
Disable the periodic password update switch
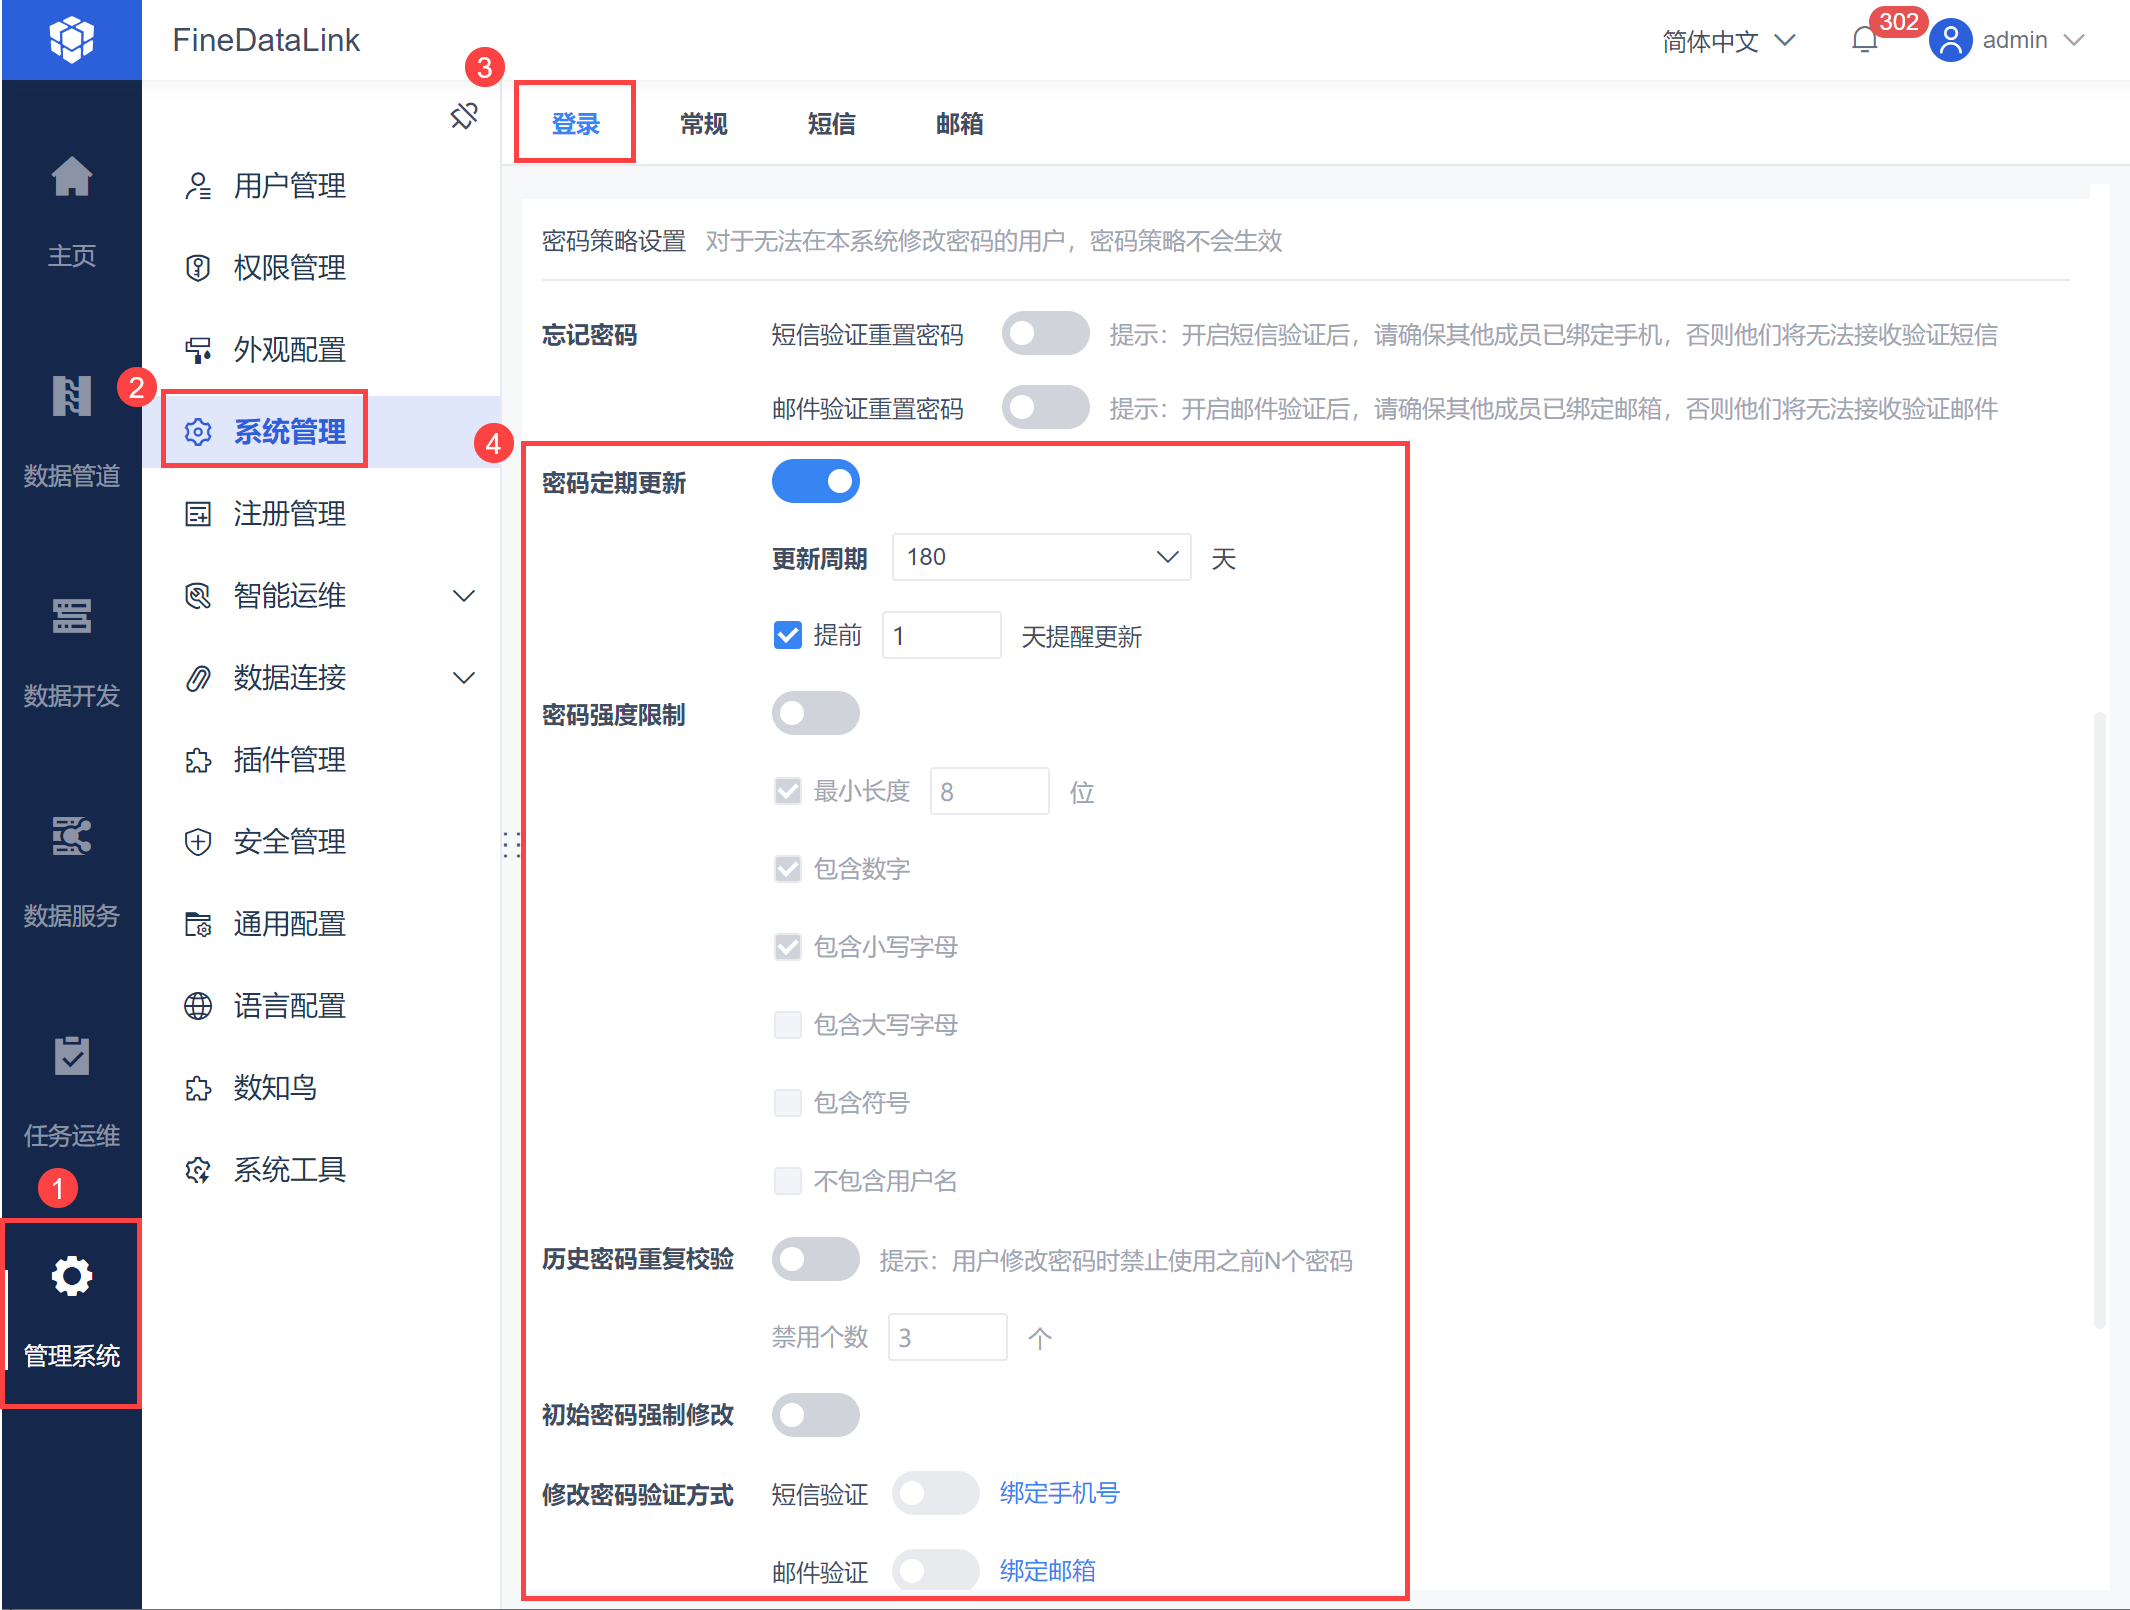point(815,482)
